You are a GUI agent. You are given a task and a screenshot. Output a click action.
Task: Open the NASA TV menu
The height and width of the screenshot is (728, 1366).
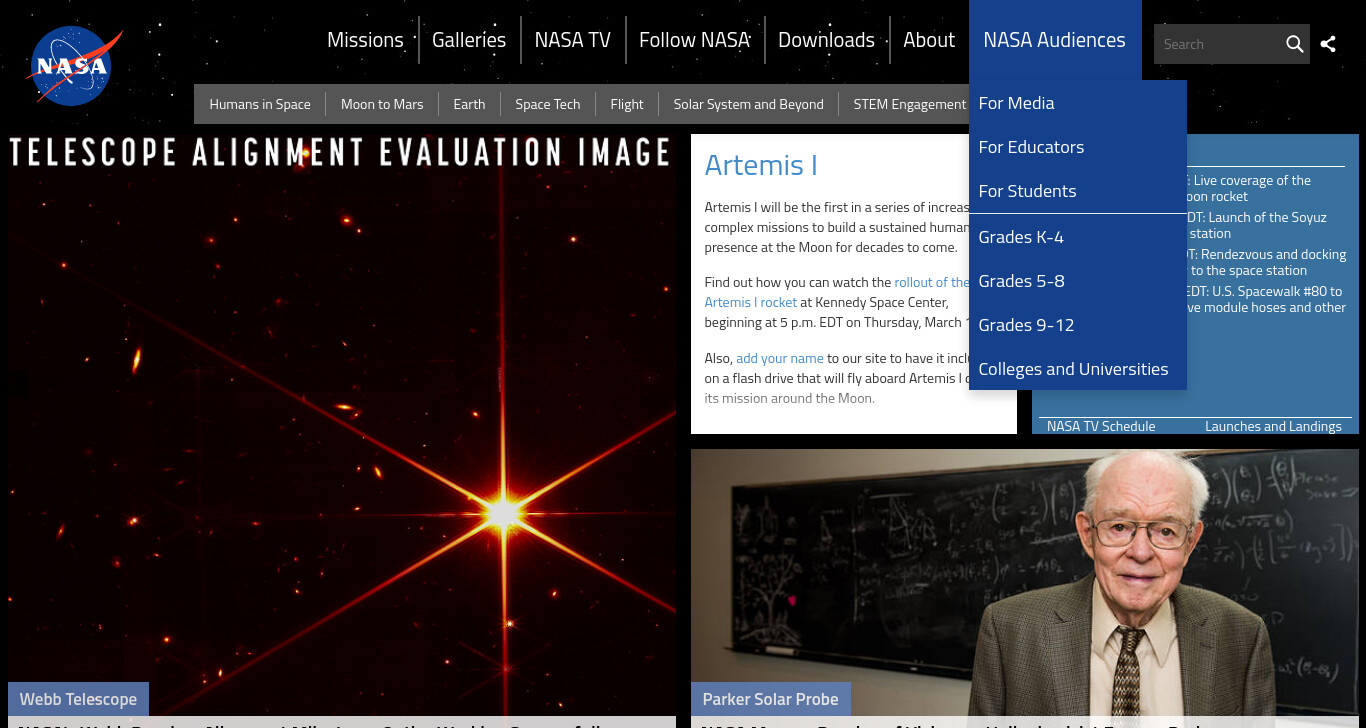click(572, 40)
